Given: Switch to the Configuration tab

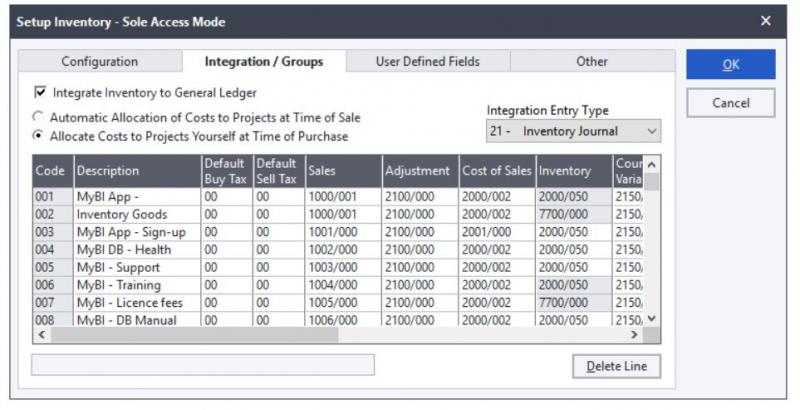Looking at the screenshot, I should [x=100, y=62].
